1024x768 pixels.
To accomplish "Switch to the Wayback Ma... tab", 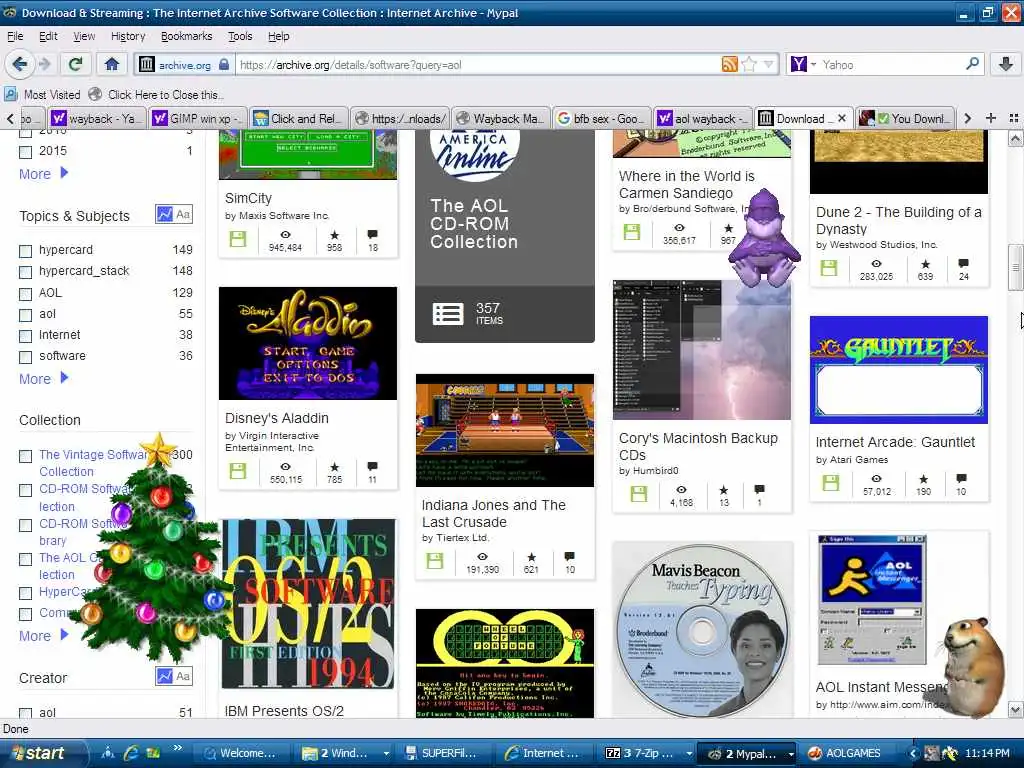I will pos(500,118).
